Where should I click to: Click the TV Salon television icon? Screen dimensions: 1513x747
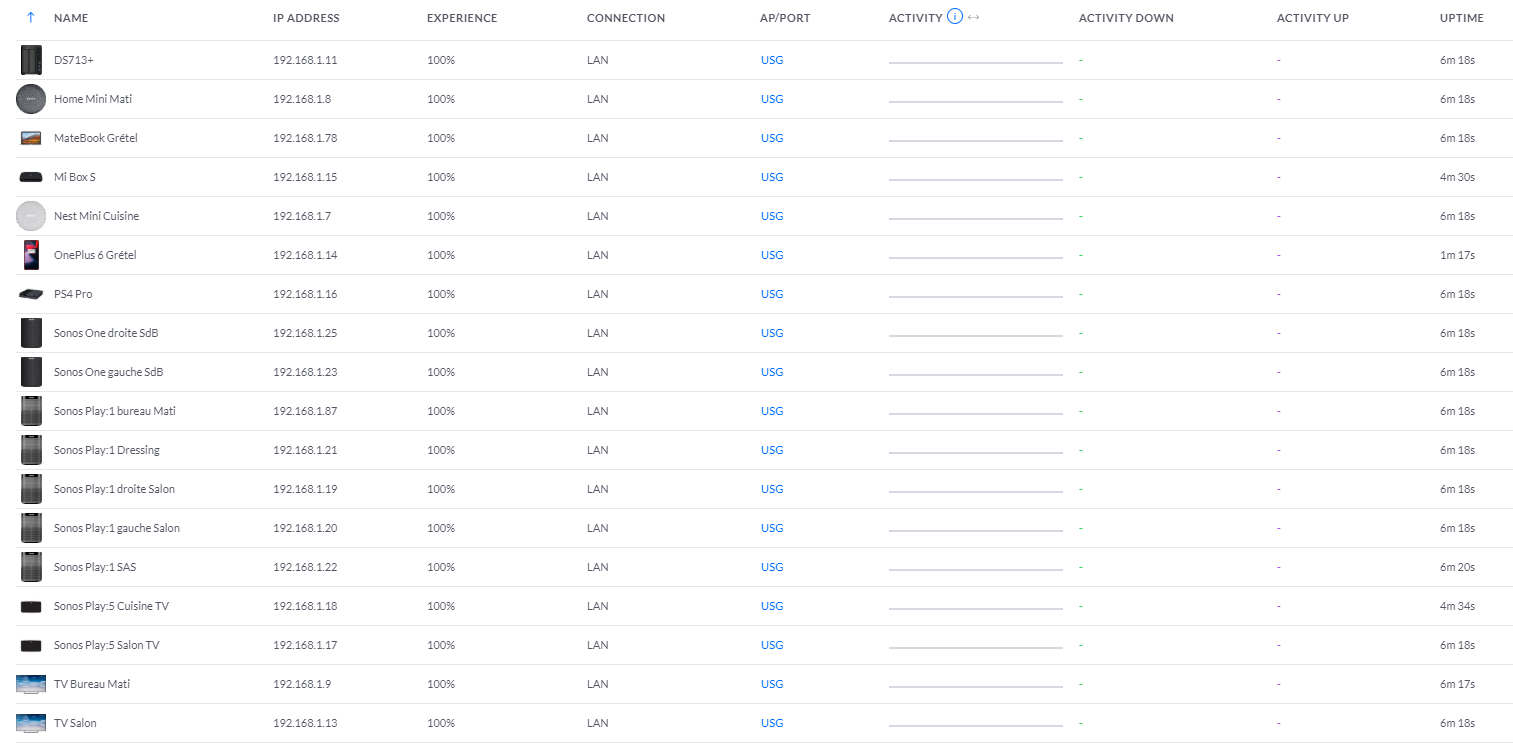pyautogui.click(x=31, y=723)
